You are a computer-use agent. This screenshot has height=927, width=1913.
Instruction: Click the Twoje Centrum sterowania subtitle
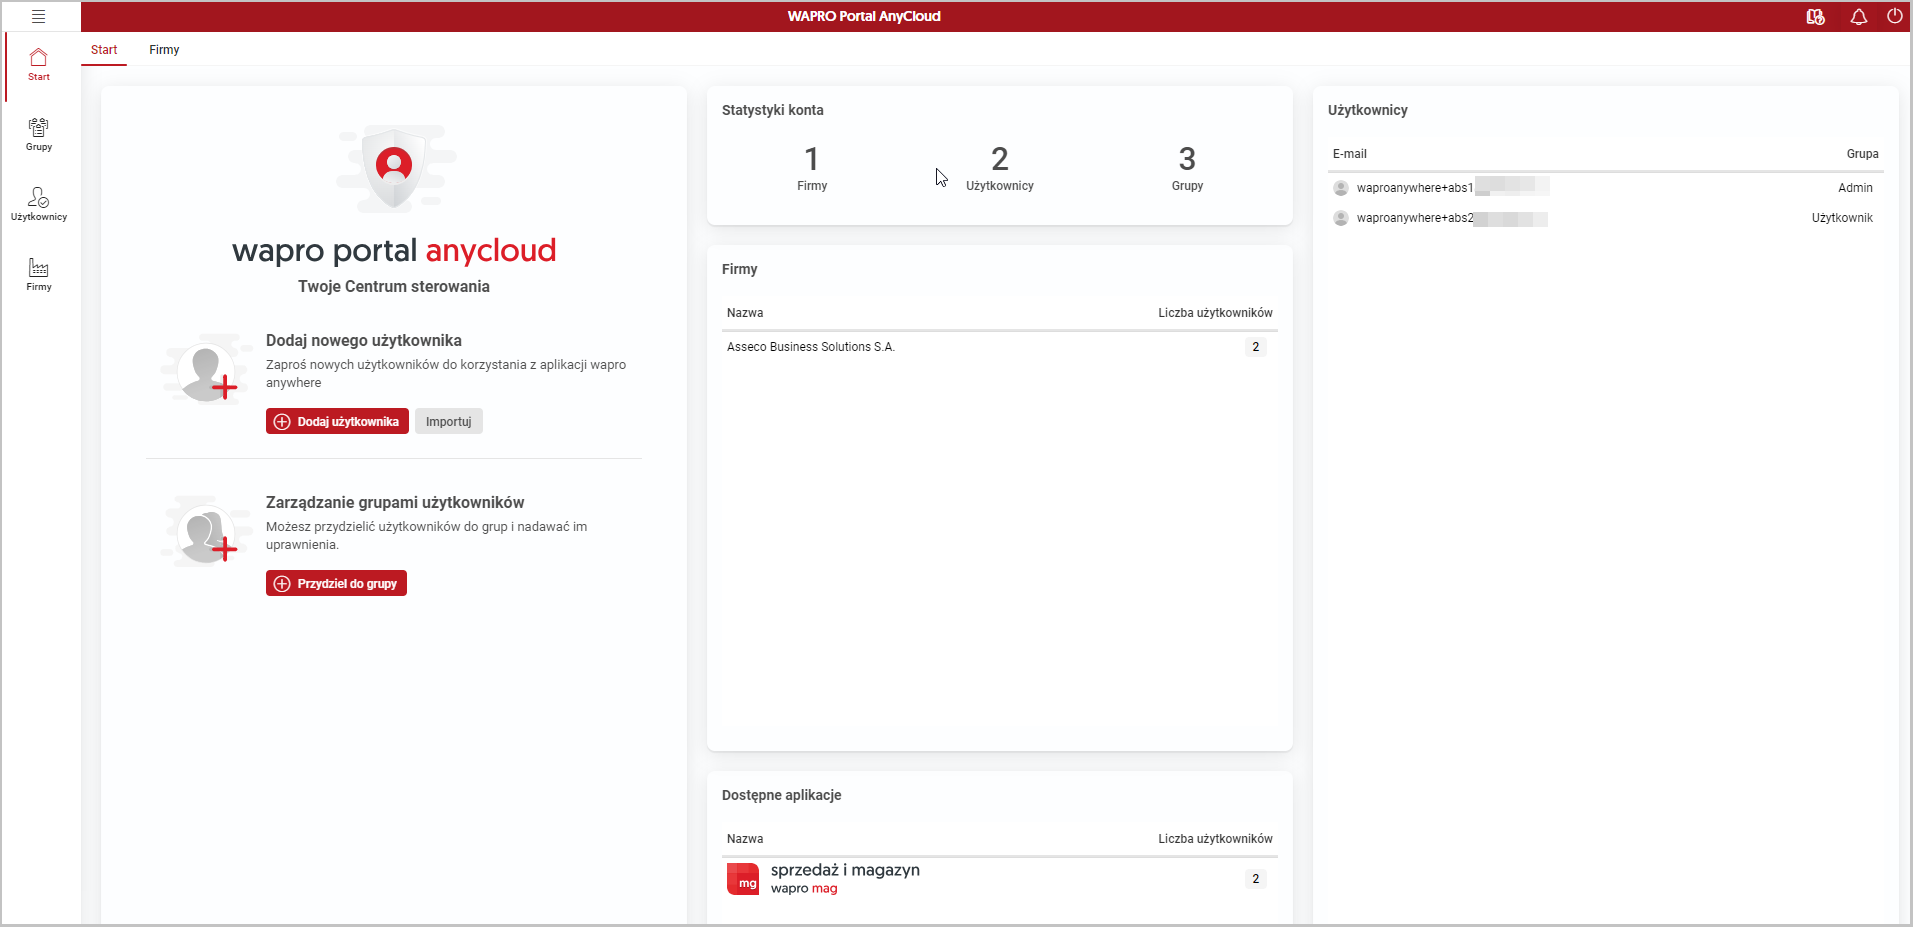394,287
